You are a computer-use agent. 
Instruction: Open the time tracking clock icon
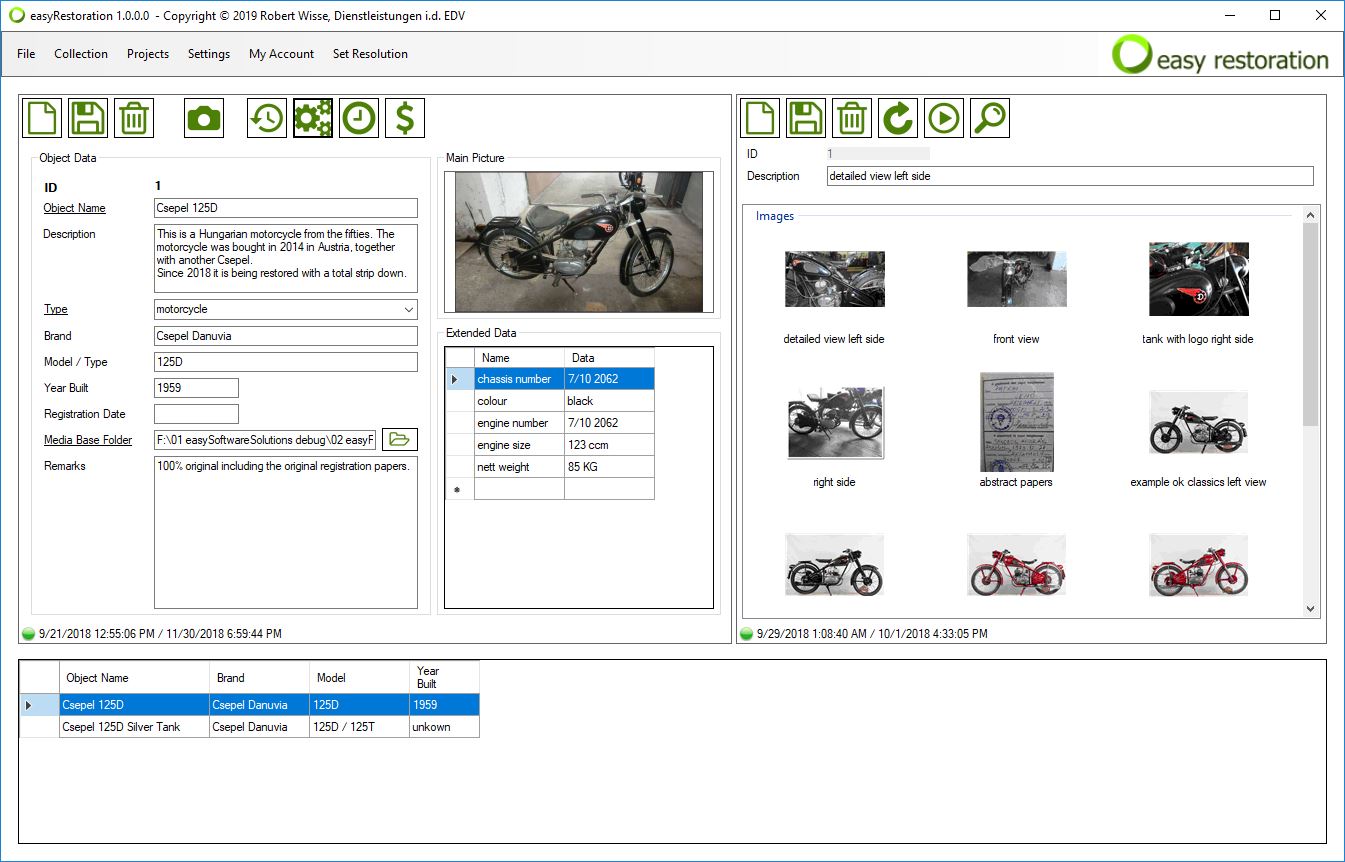pos(359,118)
